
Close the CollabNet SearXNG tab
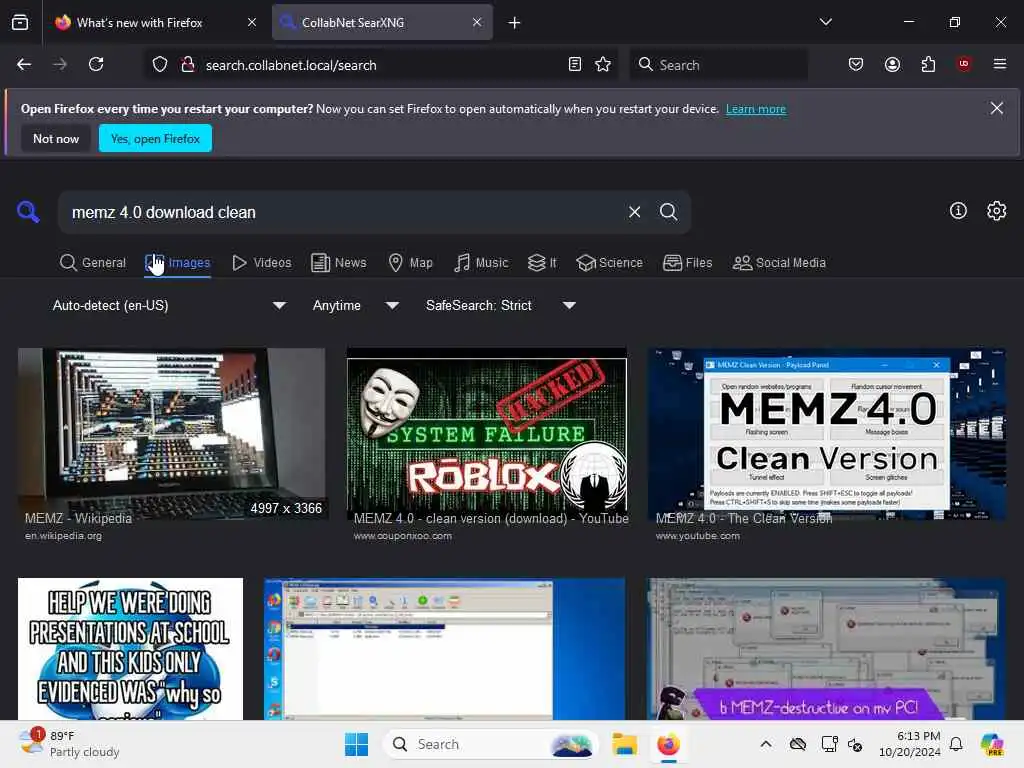(x=477, y=22)
